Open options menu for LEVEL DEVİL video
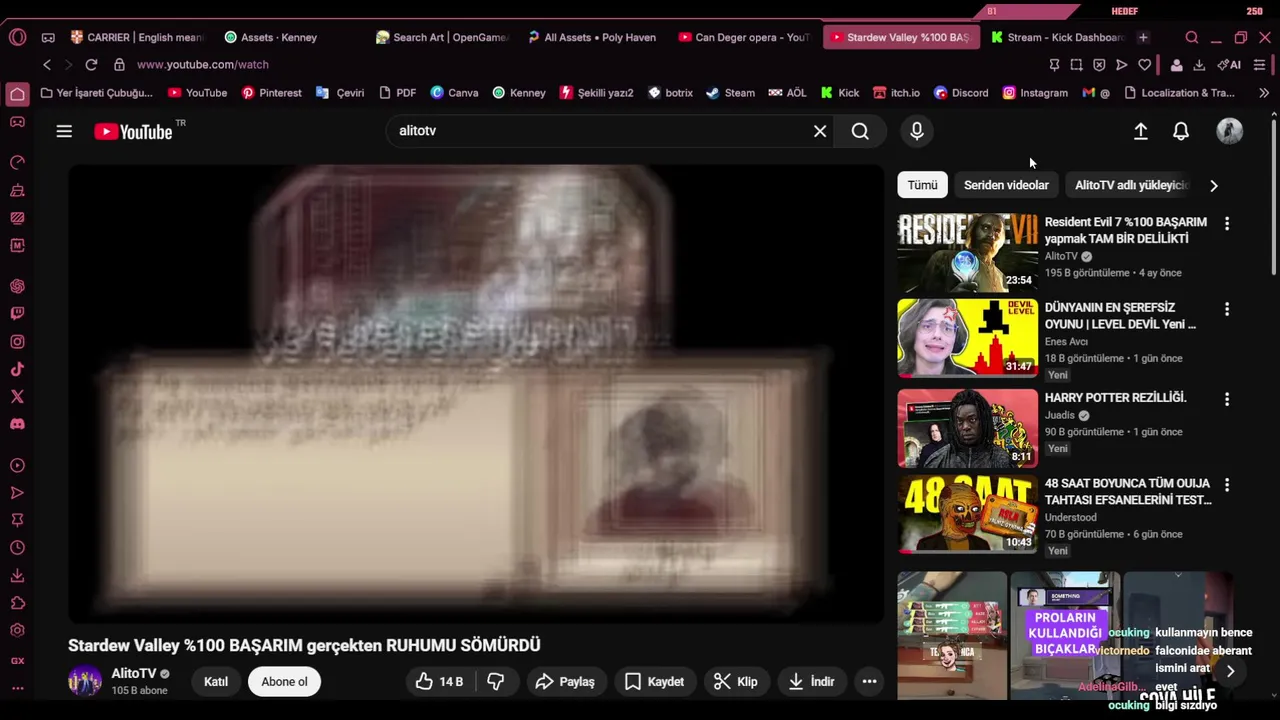Screen dimensions: 1280x720 tap(1227, 310)
